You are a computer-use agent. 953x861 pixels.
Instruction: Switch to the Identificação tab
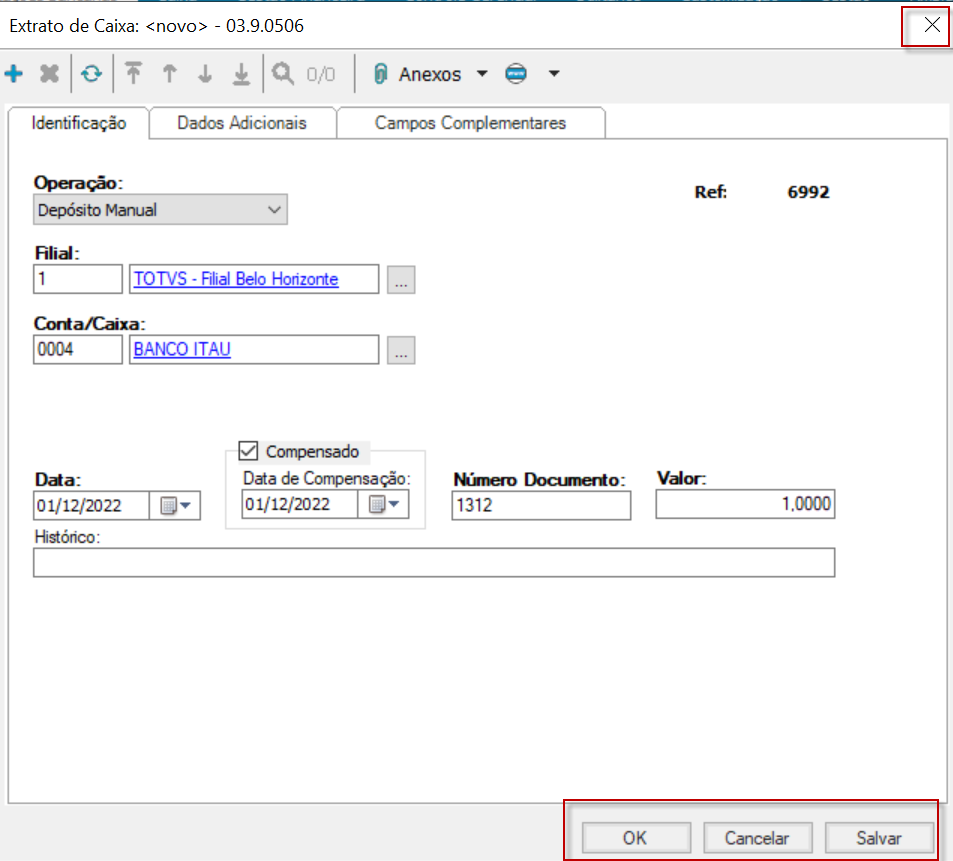(78, 123)
